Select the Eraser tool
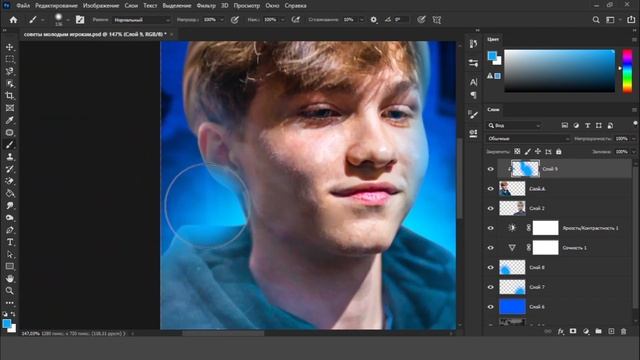Image resolution: width=640 pixels, height=360 pixels. pos(9,181)
